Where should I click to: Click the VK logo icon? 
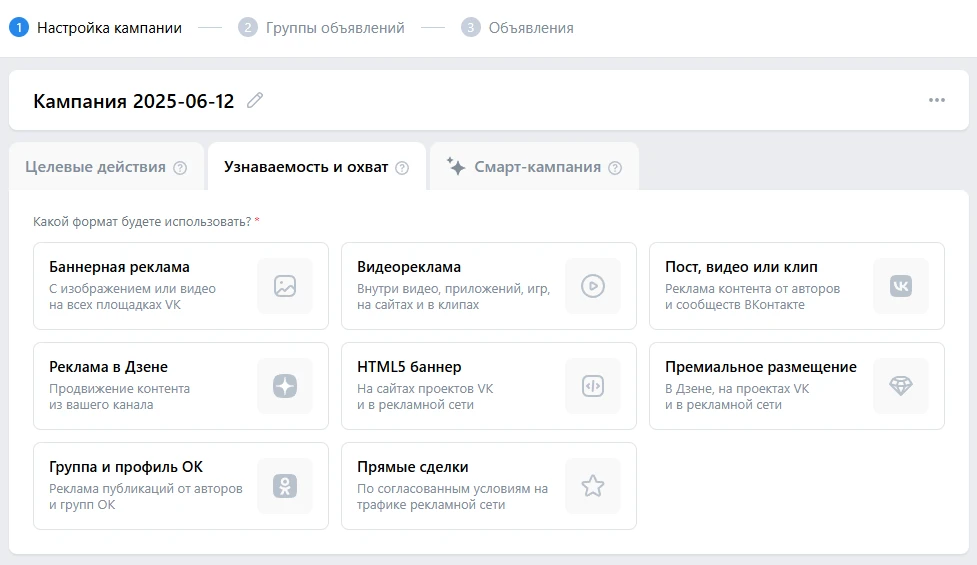point(901,286)
